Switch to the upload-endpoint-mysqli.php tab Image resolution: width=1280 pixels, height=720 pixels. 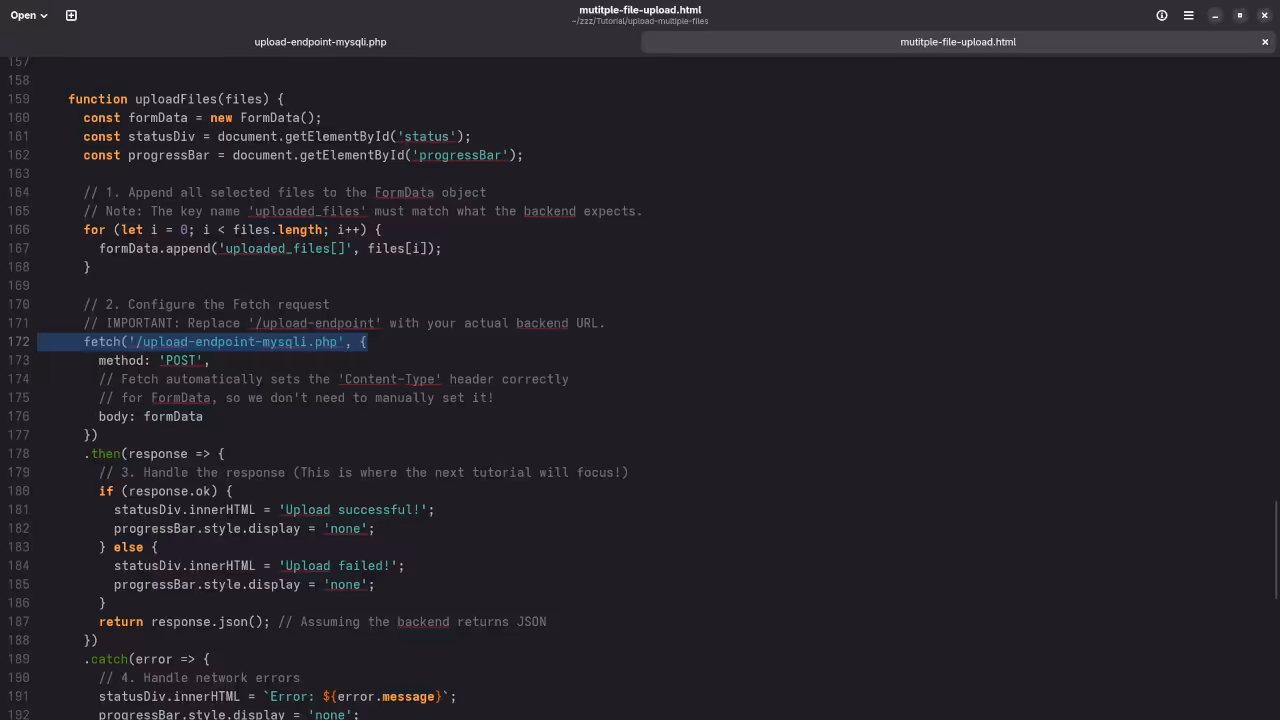click(x=320, y=42)
